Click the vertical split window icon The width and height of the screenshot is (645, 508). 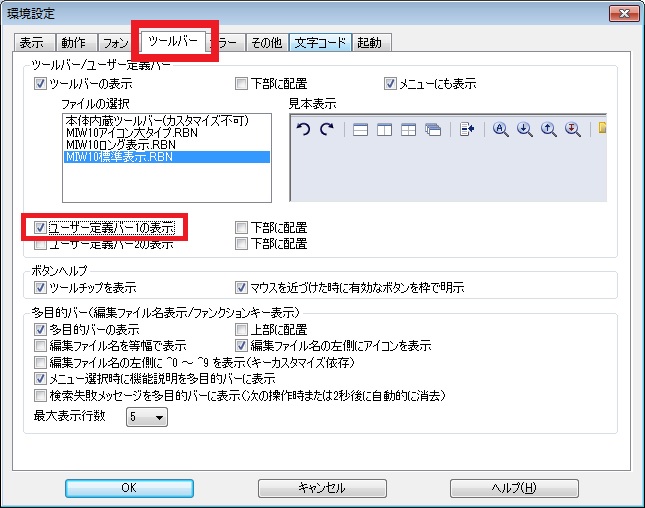coord(384,130)
